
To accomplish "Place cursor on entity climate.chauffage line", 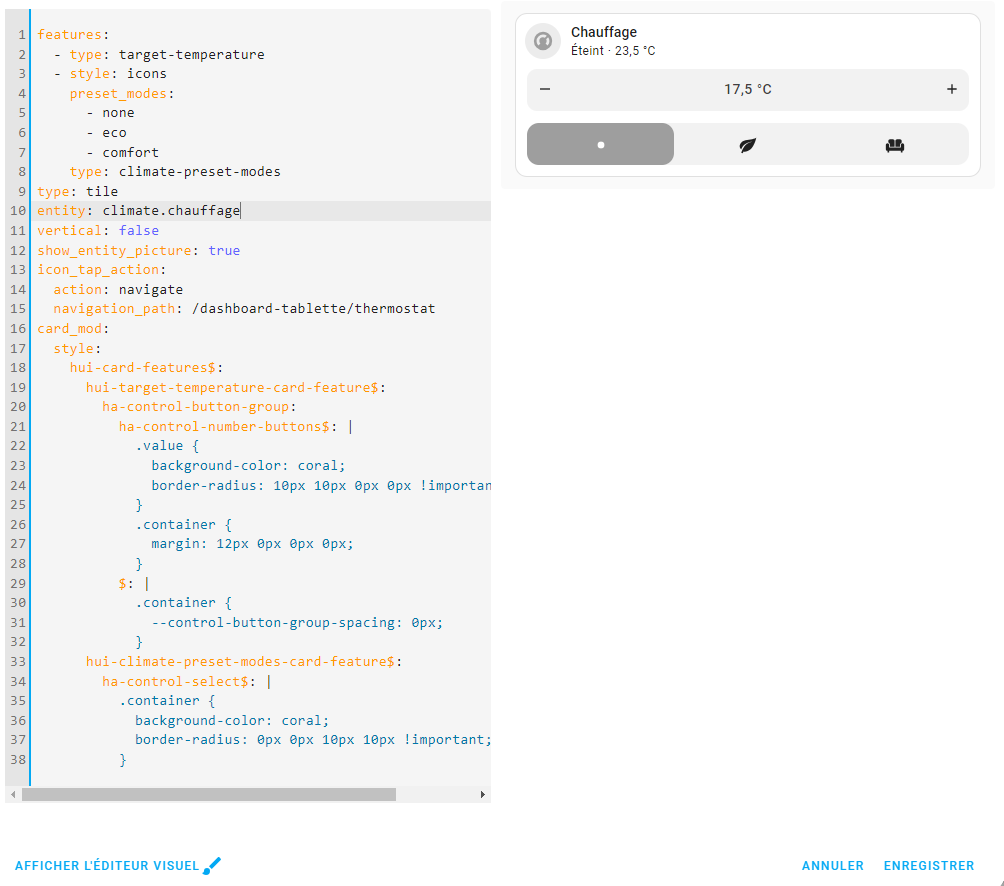I will [170, 211].
